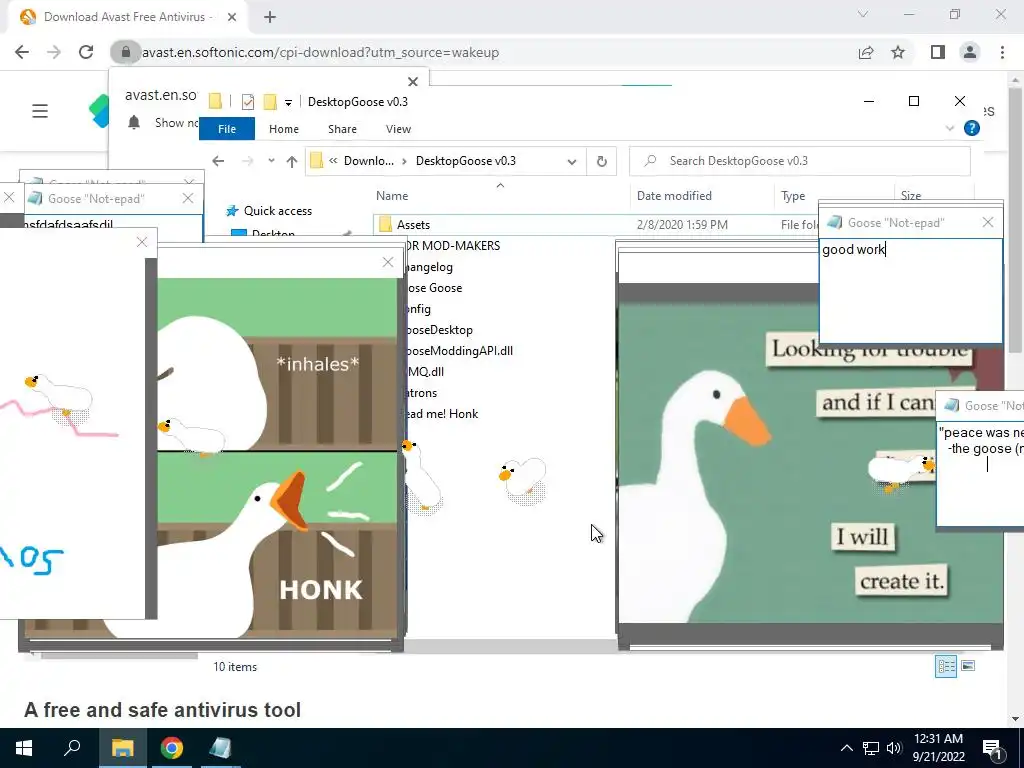Bookmark this page with the star

[898, 52]
